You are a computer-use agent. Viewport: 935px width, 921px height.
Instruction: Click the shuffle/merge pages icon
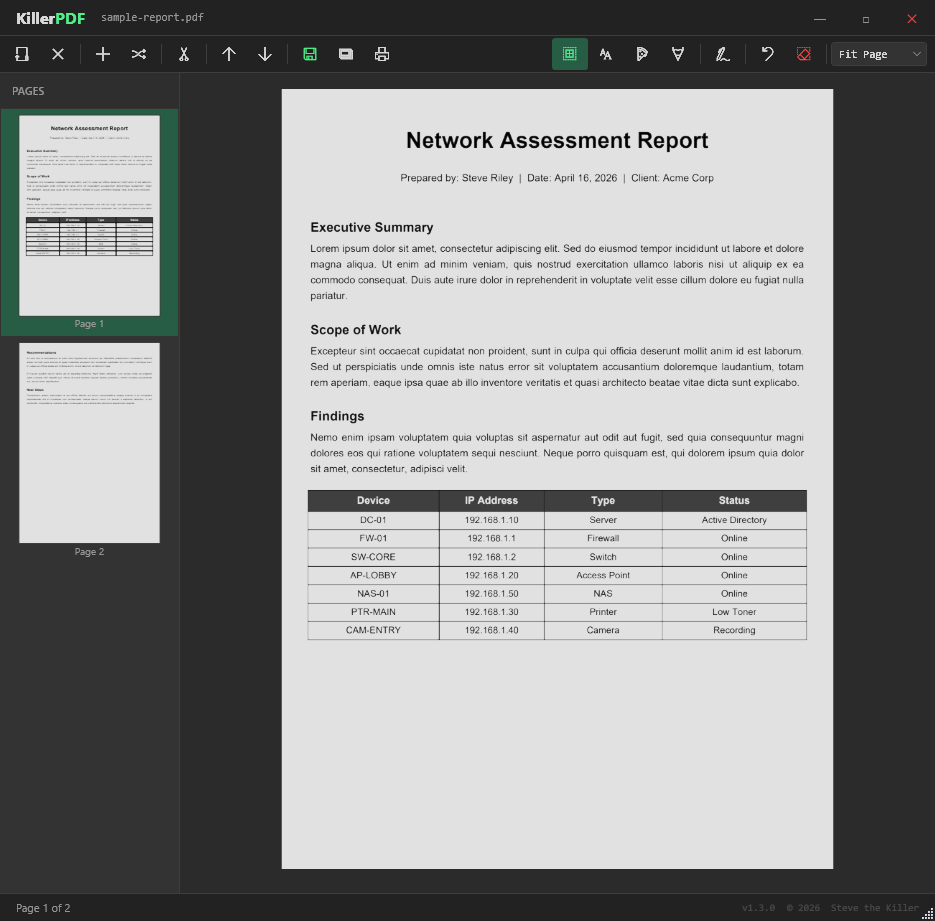139,54
